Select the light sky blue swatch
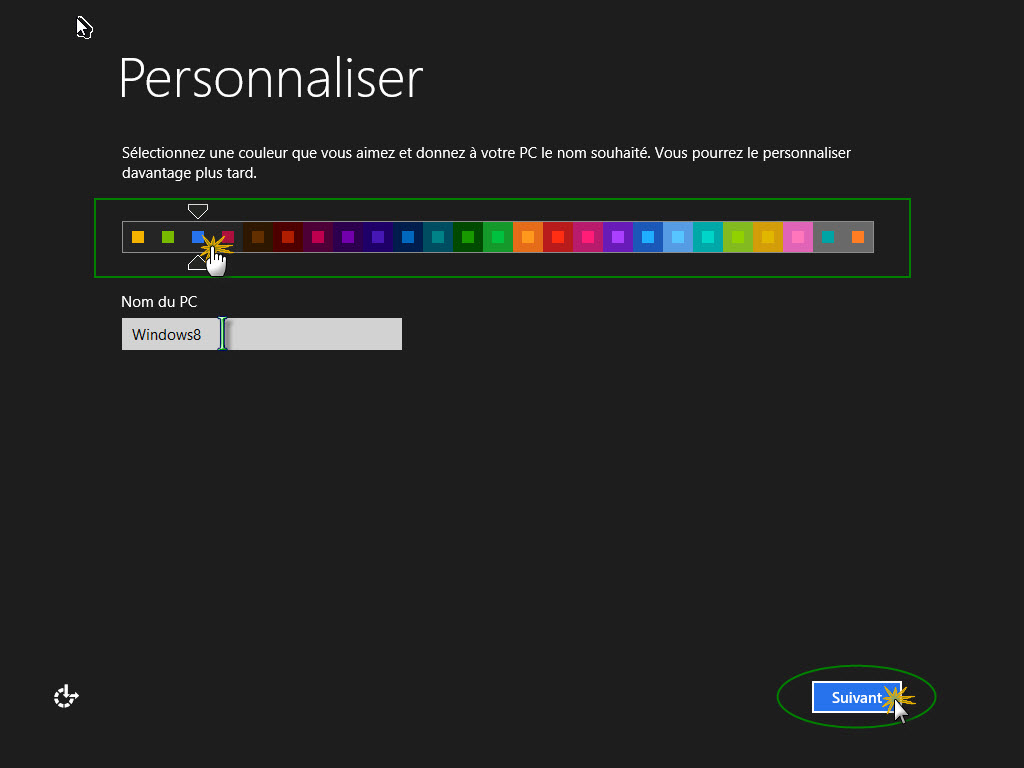The height and width of the screenshot is (768, 1024). tap(679, 237)
